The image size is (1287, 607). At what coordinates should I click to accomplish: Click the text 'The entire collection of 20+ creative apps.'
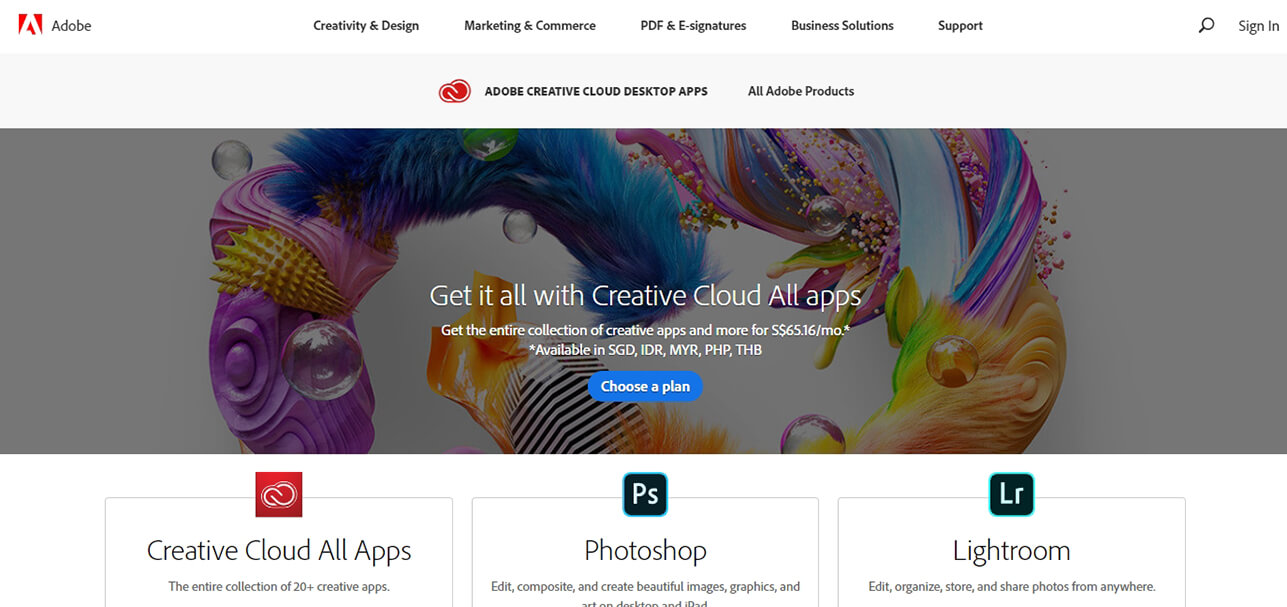coord(279,587)
